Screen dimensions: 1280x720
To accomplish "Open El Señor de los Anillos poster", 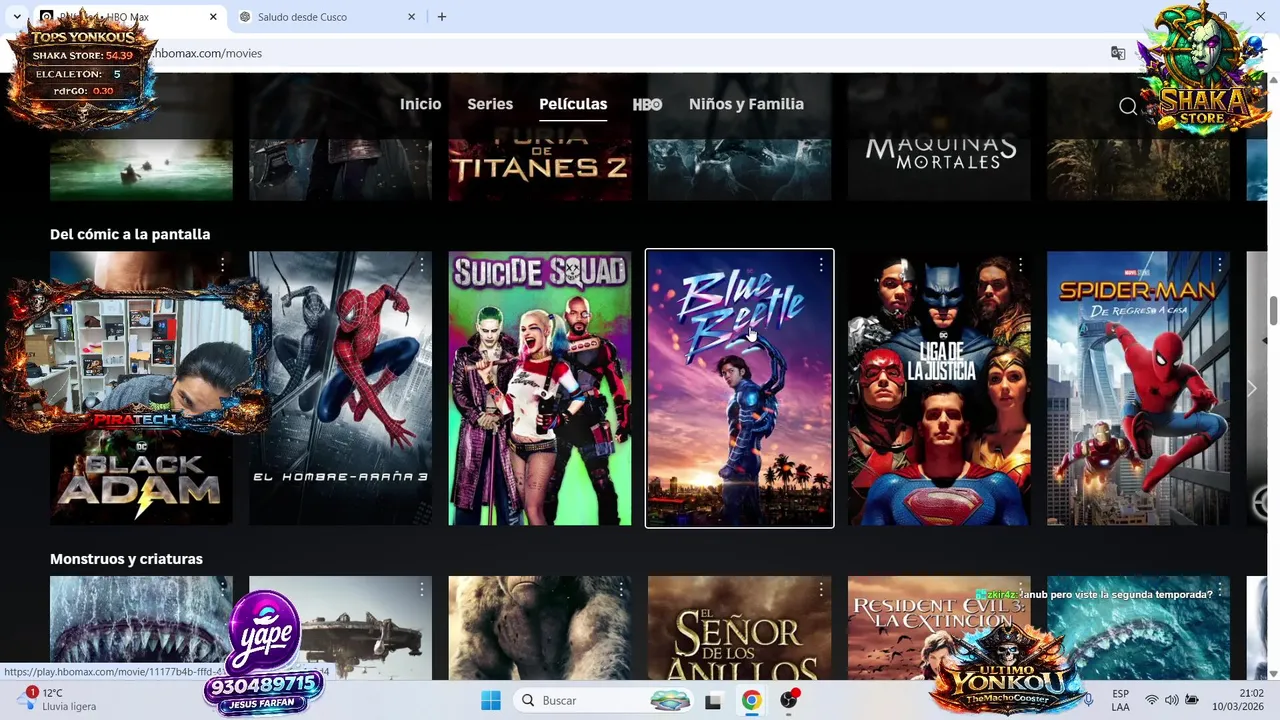I will [x=739, y=628].
